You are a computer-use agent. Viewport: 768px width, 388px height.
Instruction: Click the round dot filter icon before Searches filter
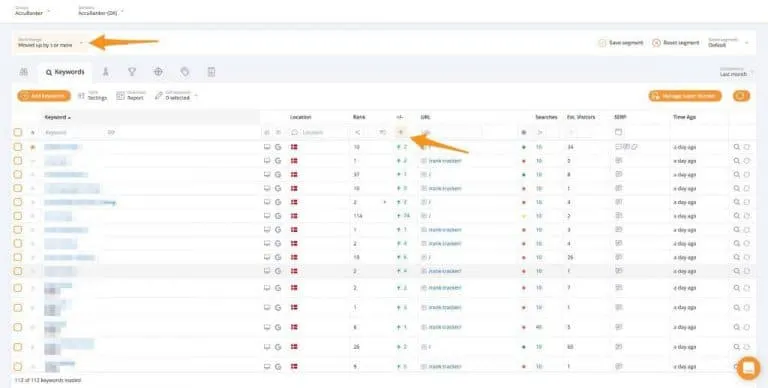point(524,132)
